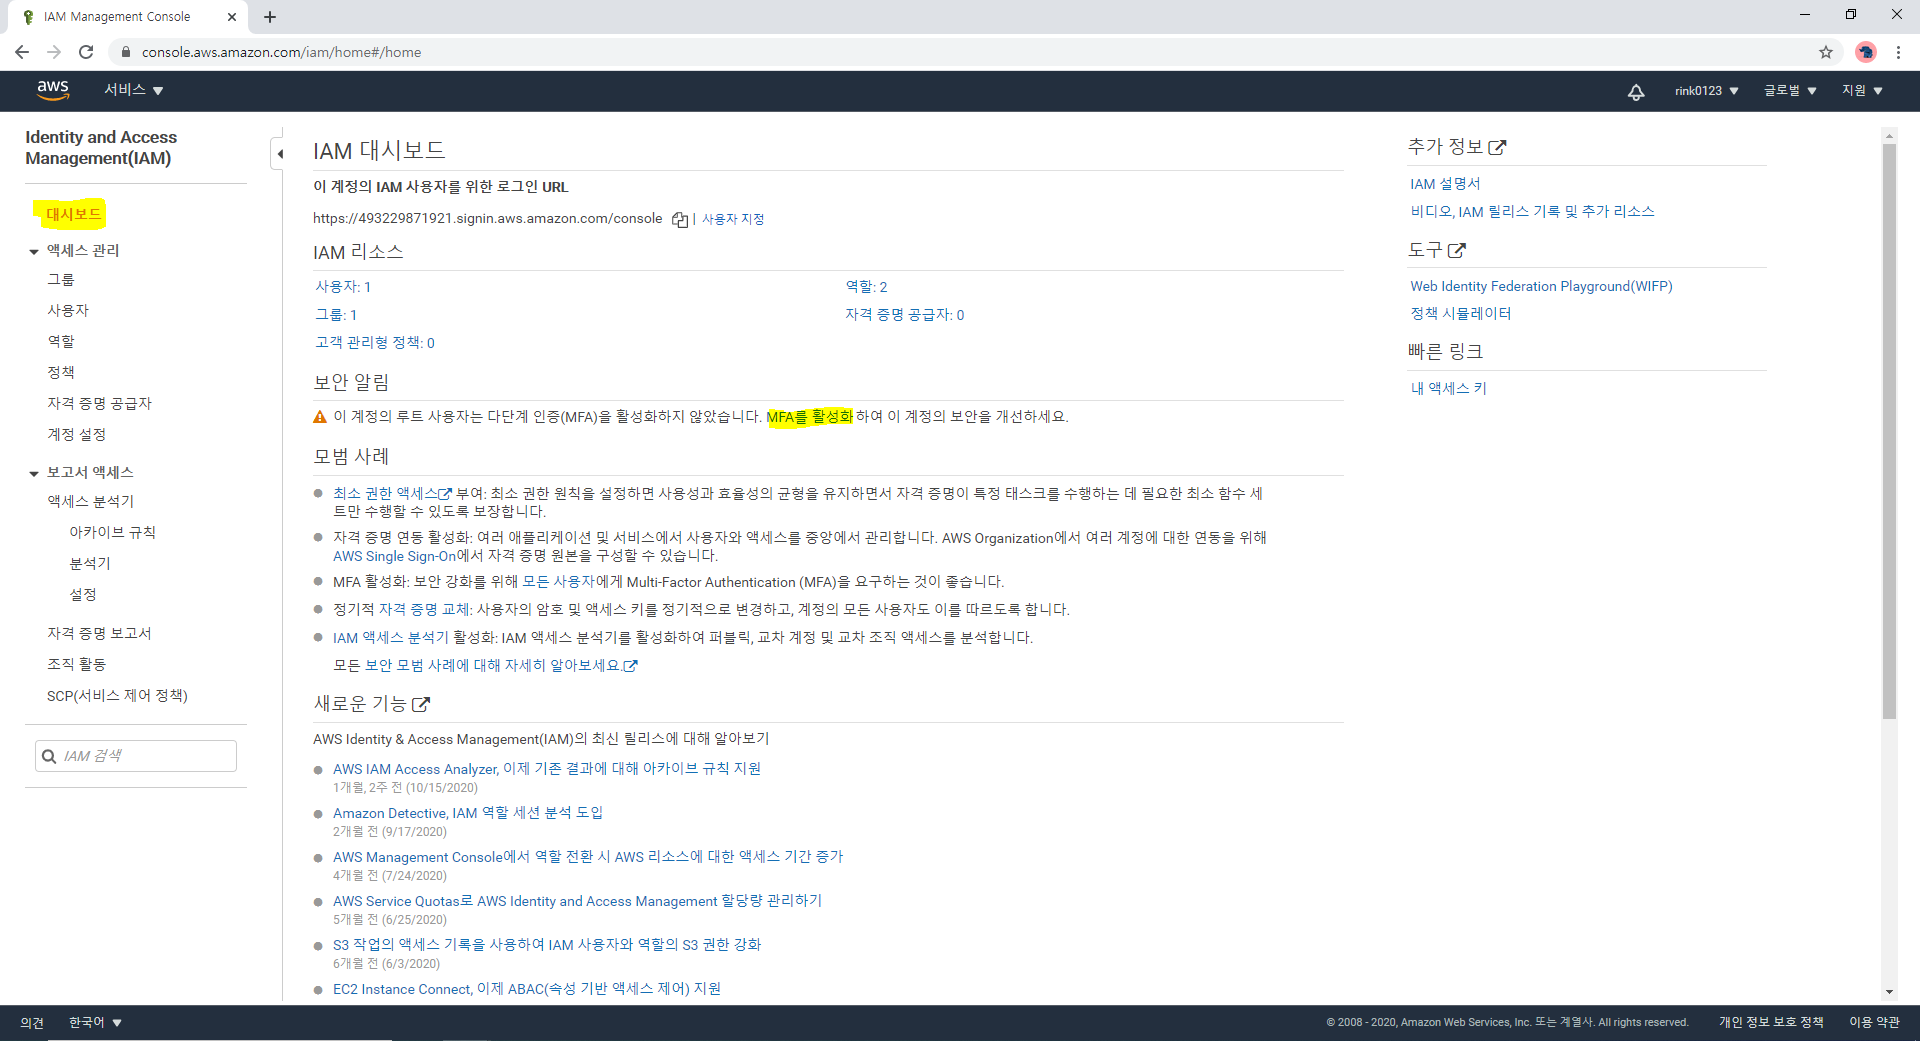Bookmark this page with star icon

1826,52
